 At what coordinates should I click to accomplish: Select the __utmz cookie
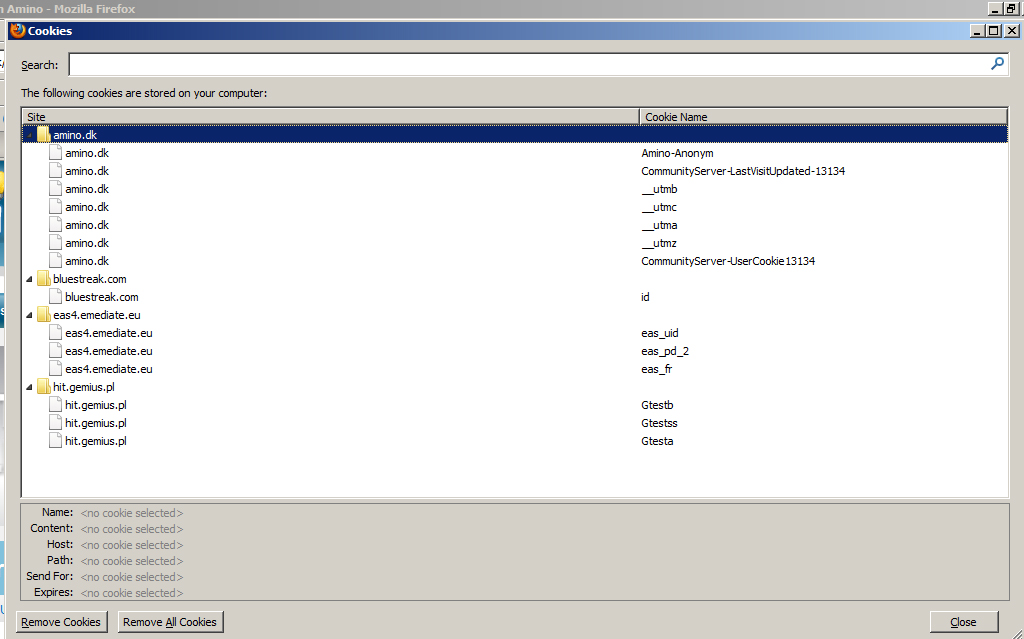515,242
